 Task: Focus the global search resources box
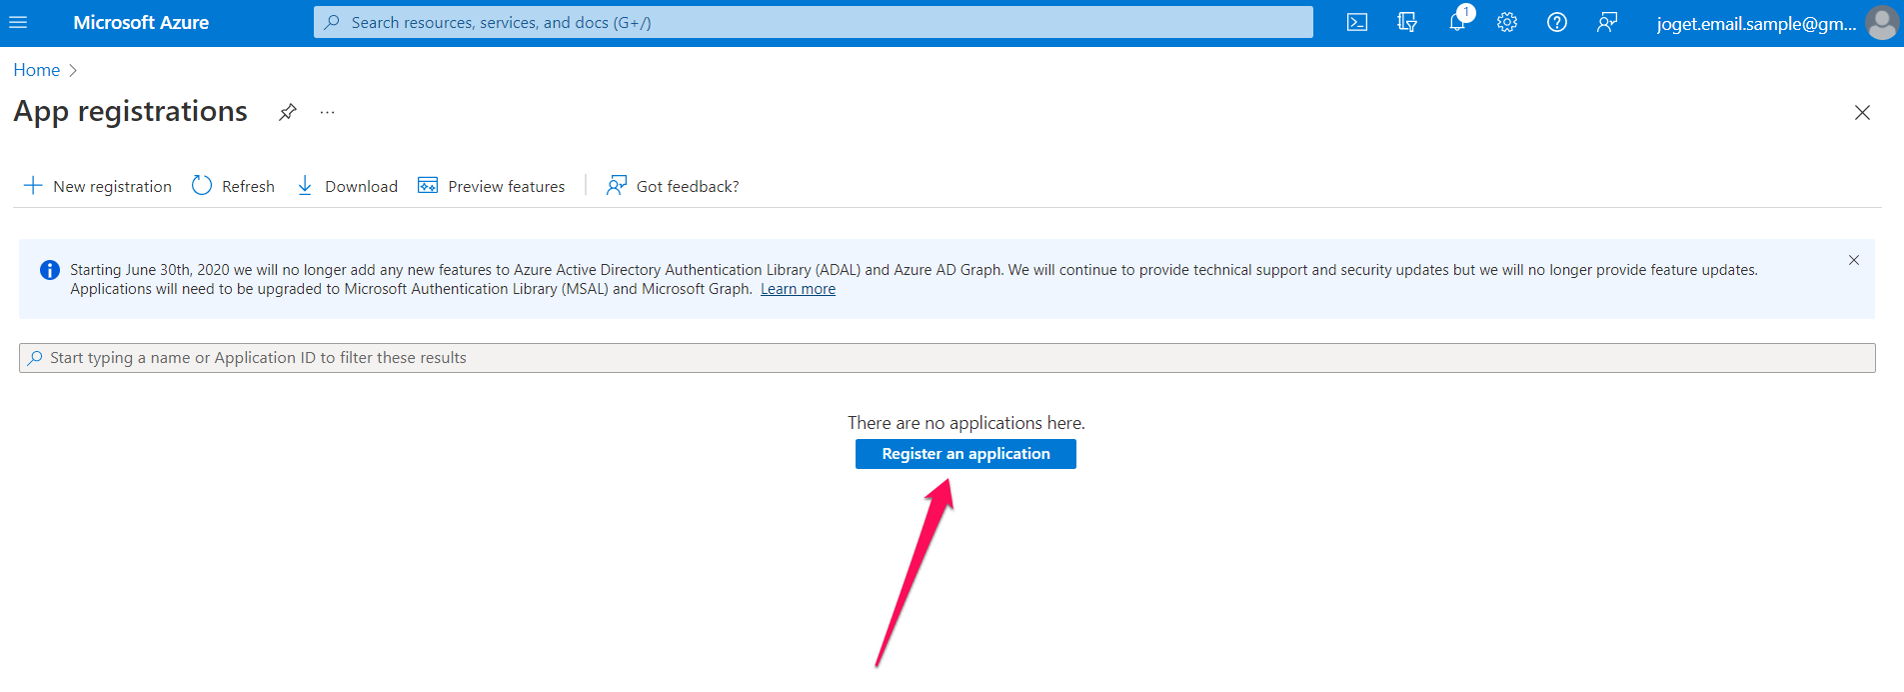point(813,22)
